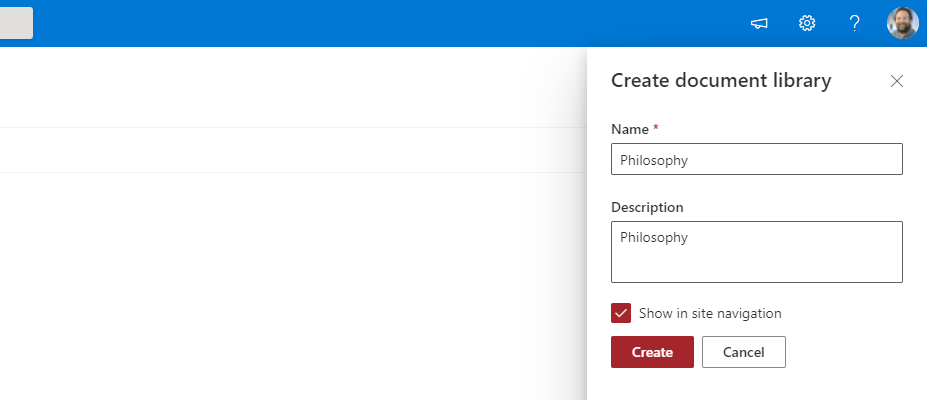Image resolution: width=927 pixels, height=400 pixels.
Task: Open the user profile avatar
Action: pos(902,23)
